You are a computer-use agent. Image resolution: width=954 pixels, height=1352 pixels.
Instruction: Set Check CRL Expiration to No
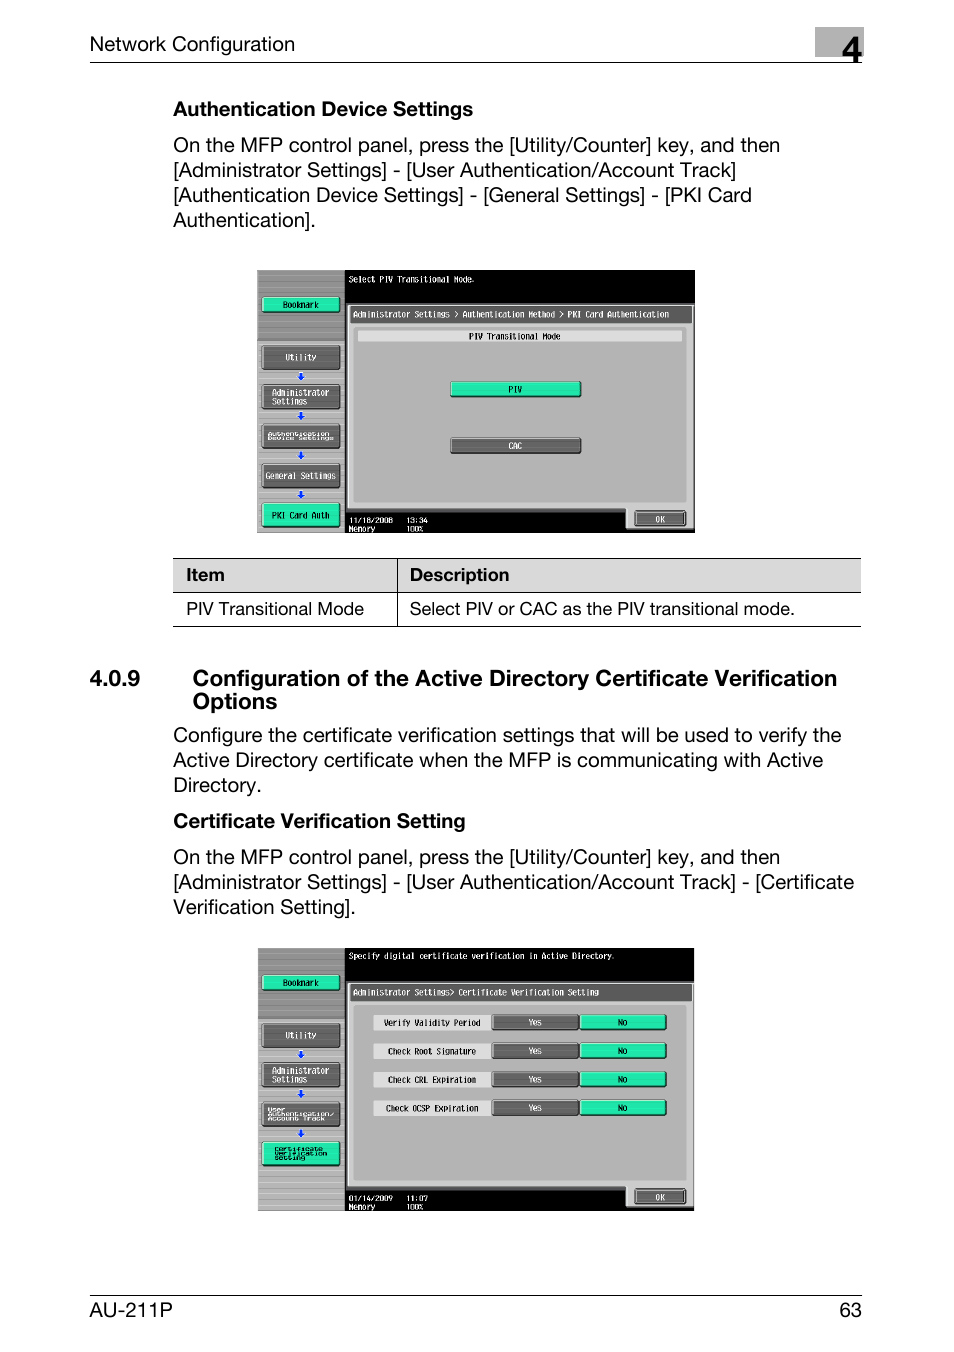point(622,1079)
